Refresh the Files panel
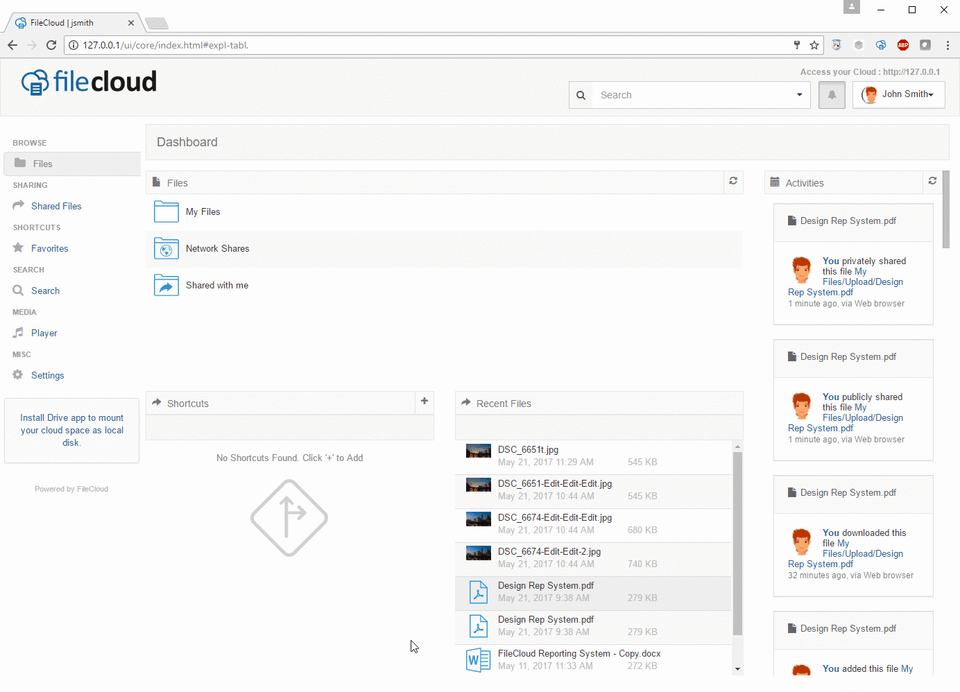 click(733, 182)
